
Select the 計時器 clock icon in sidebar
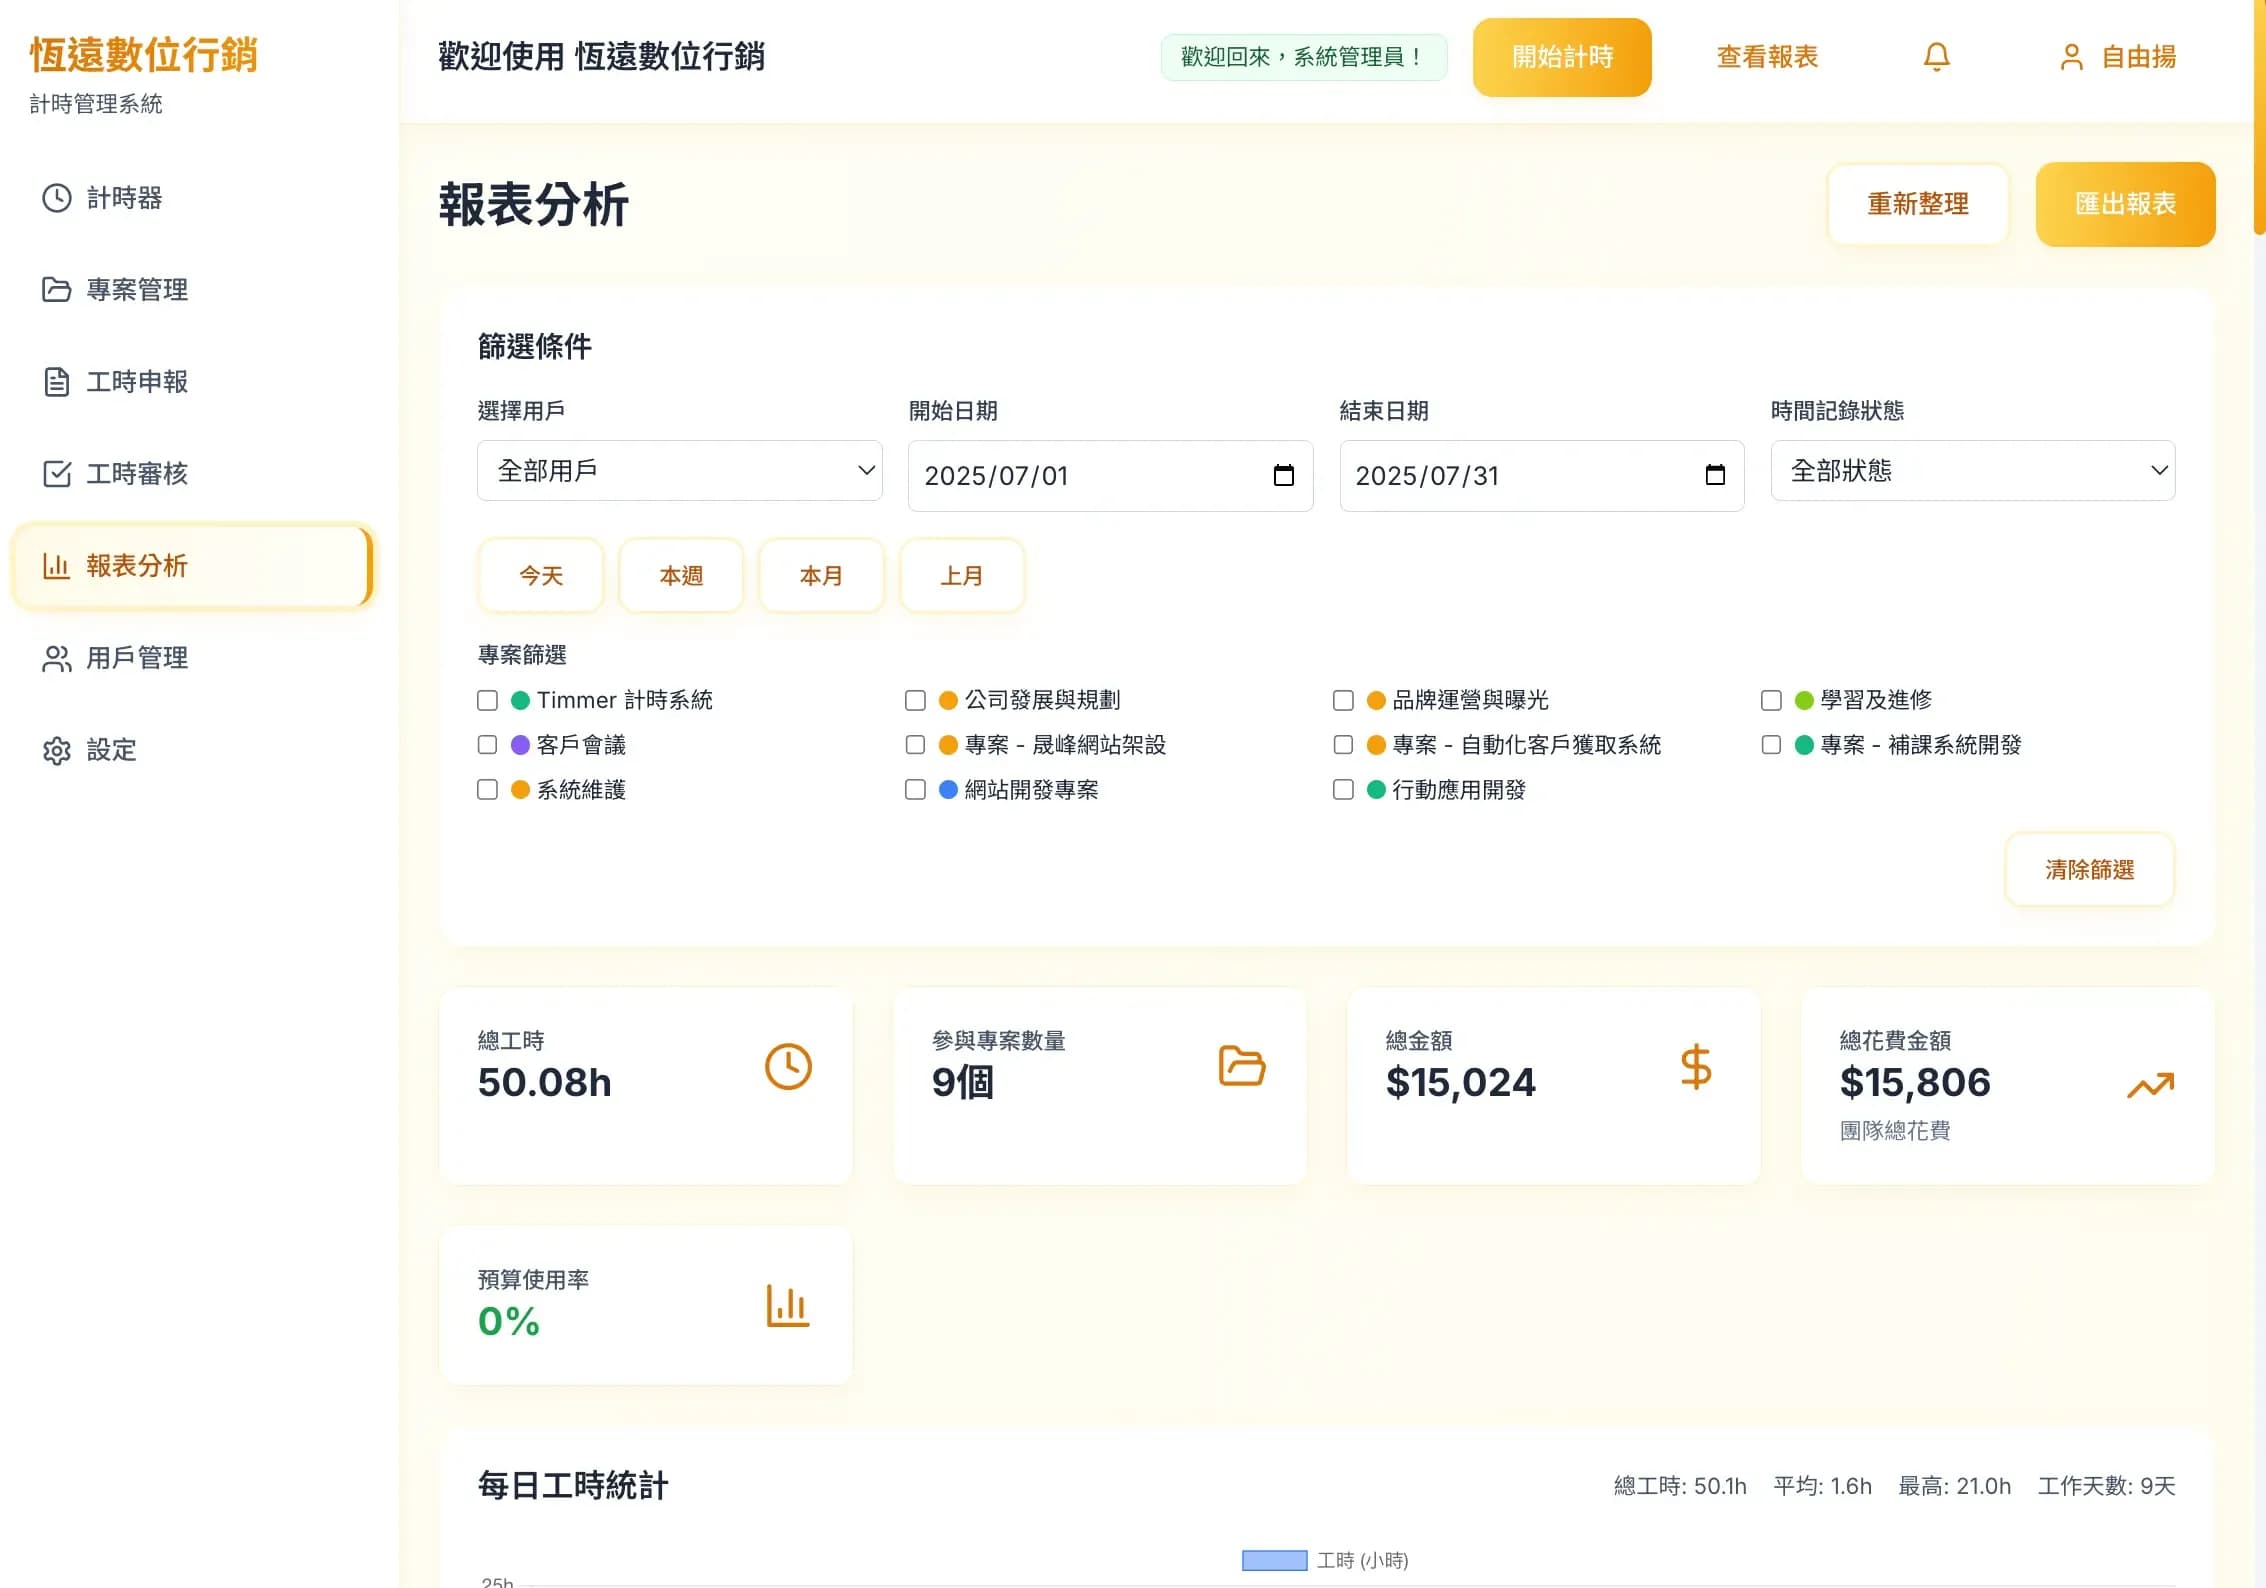click(x=56, y=199)
